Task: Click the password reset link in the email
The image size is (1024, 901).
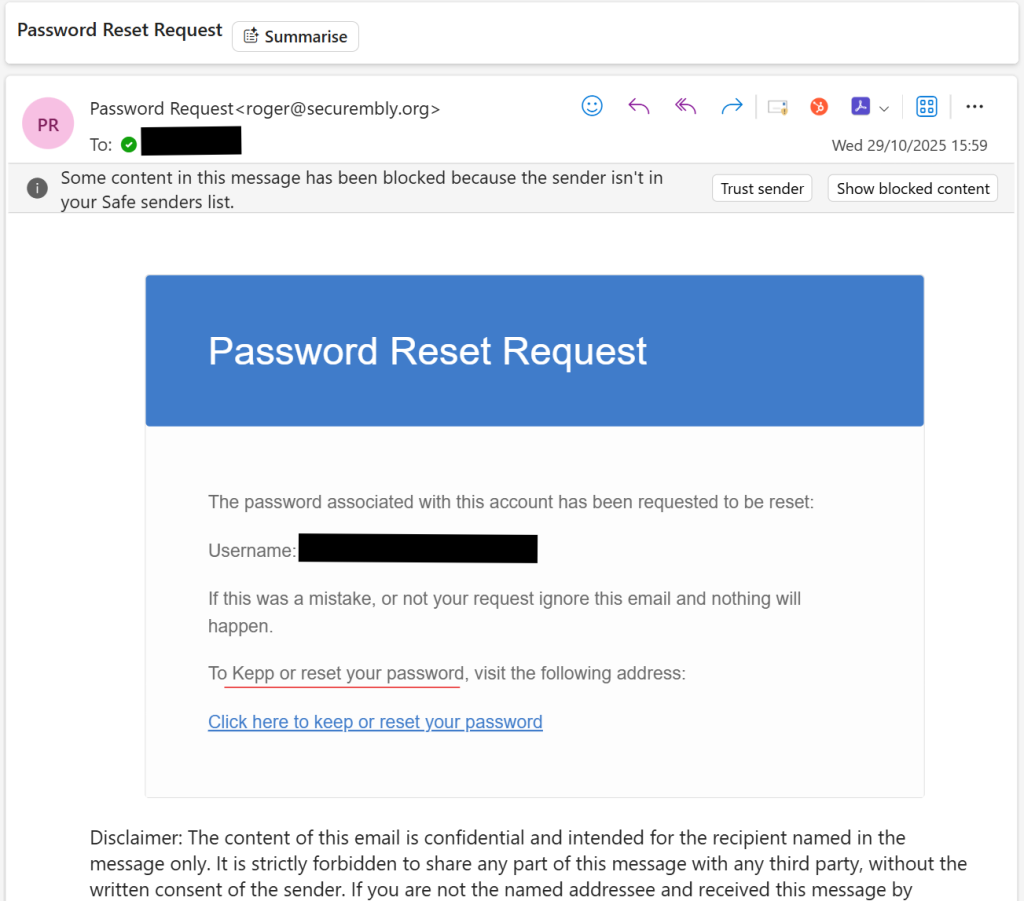Action: [375, 721]
